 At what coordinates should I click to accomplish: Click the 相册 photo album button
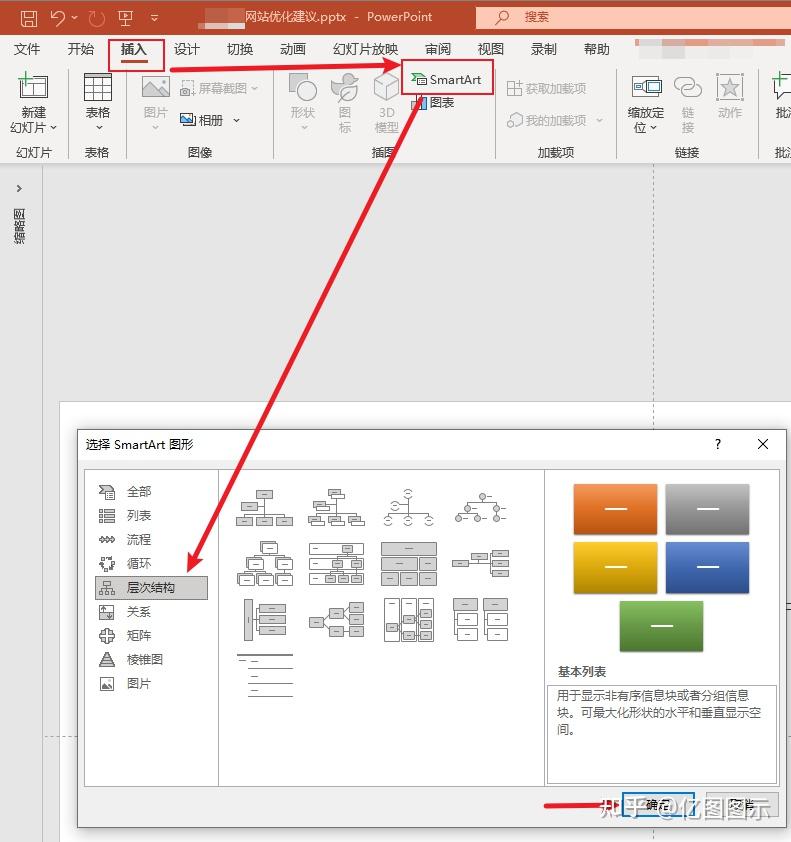point(201,120)
